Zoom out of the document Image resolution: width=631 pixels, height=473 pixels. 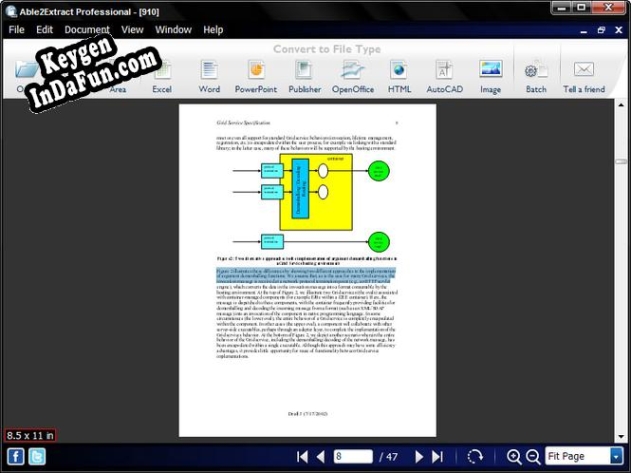coord(533,456)
